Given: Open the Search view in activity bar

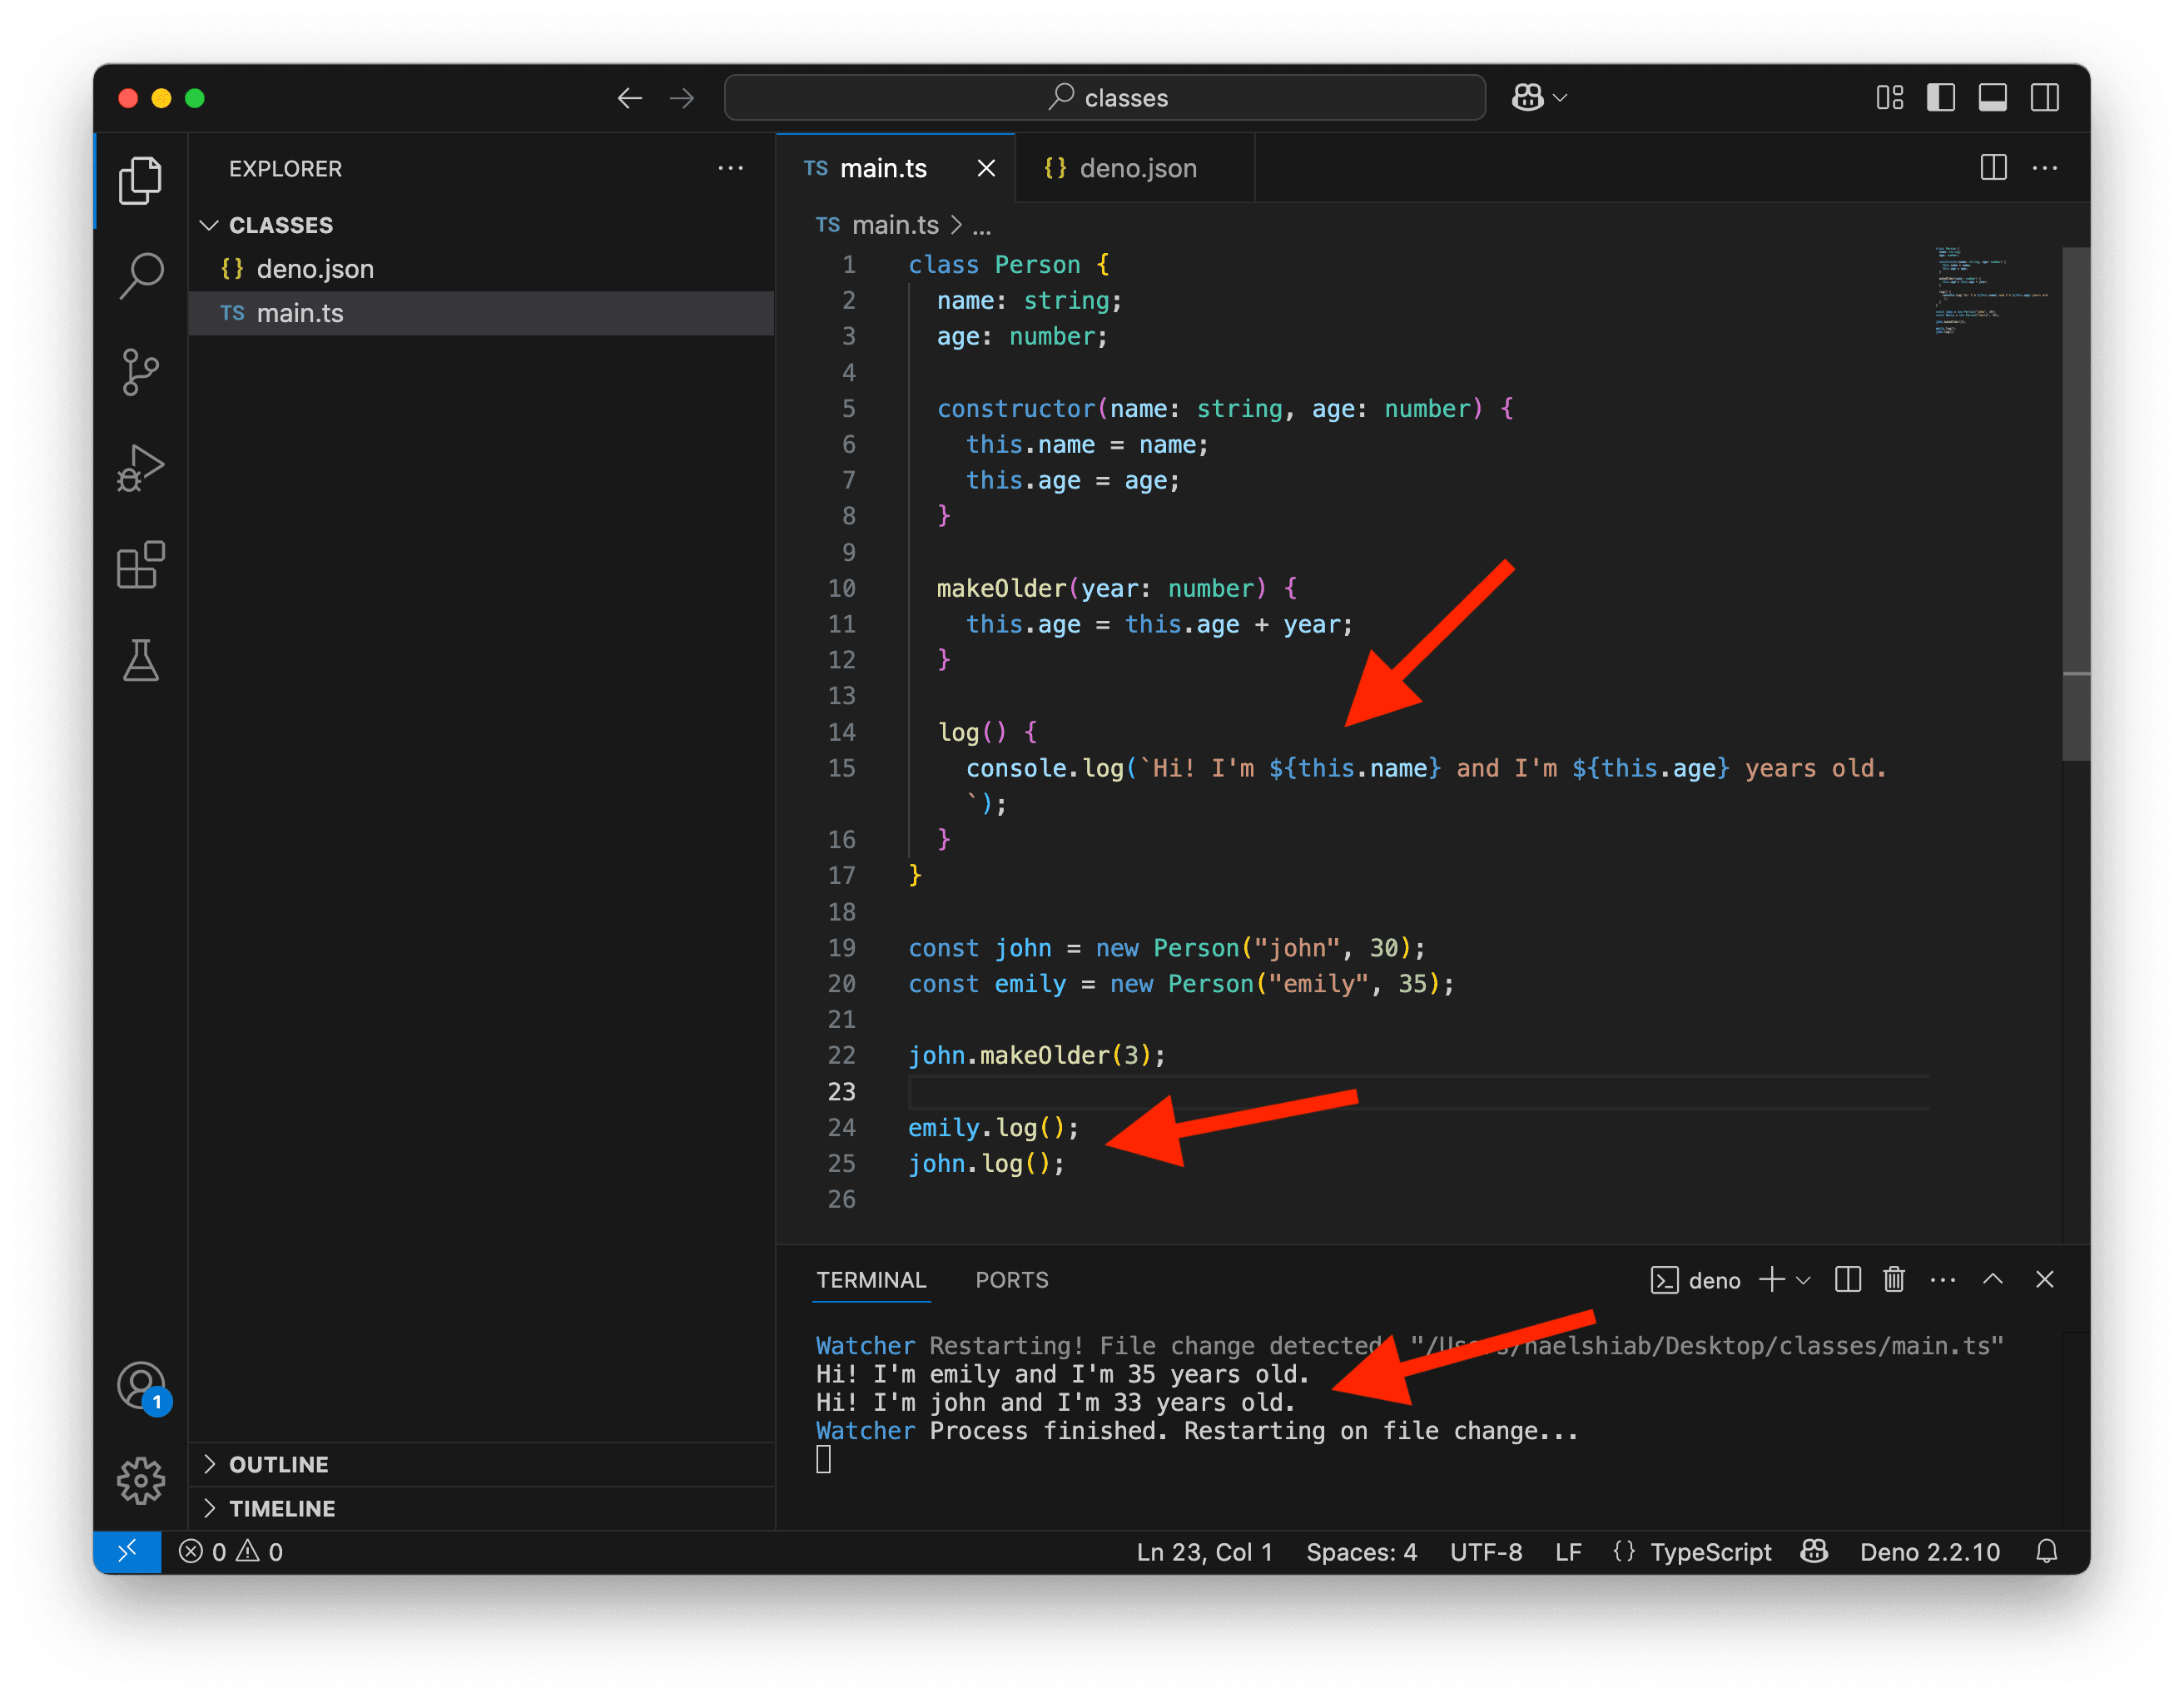Looking at the screenshot, I should 141,275.
